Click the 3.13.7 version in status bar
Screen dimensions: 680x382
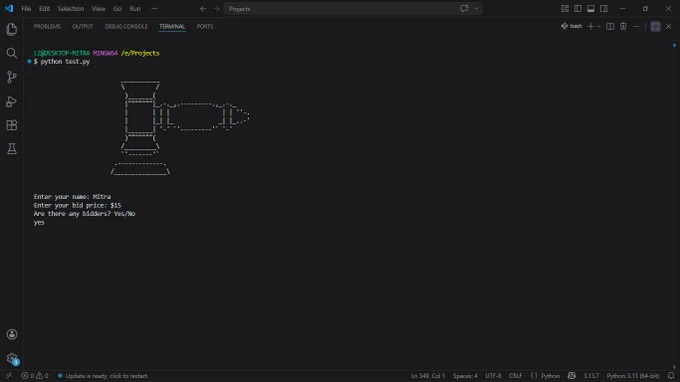tap(591, 376)
